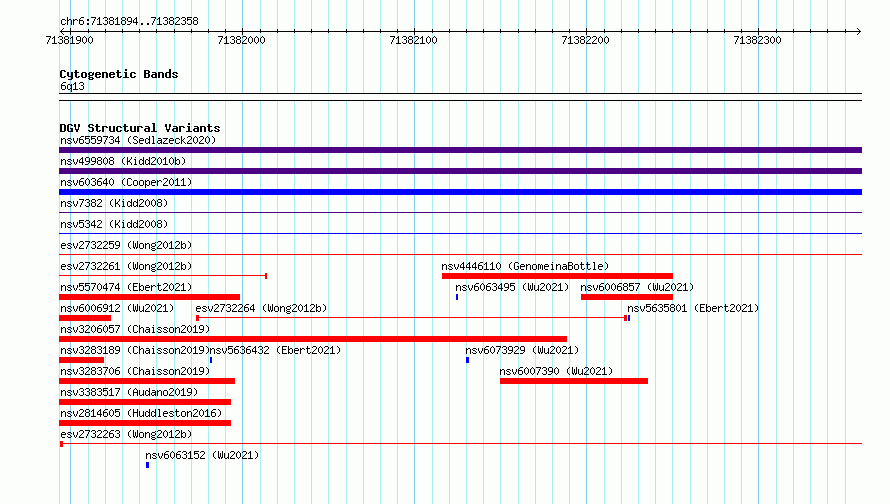Click the nsv2814605 (Huddleston2016) label
The height and width of the screenshot is (504, 890).
click(x=141, y=413)
